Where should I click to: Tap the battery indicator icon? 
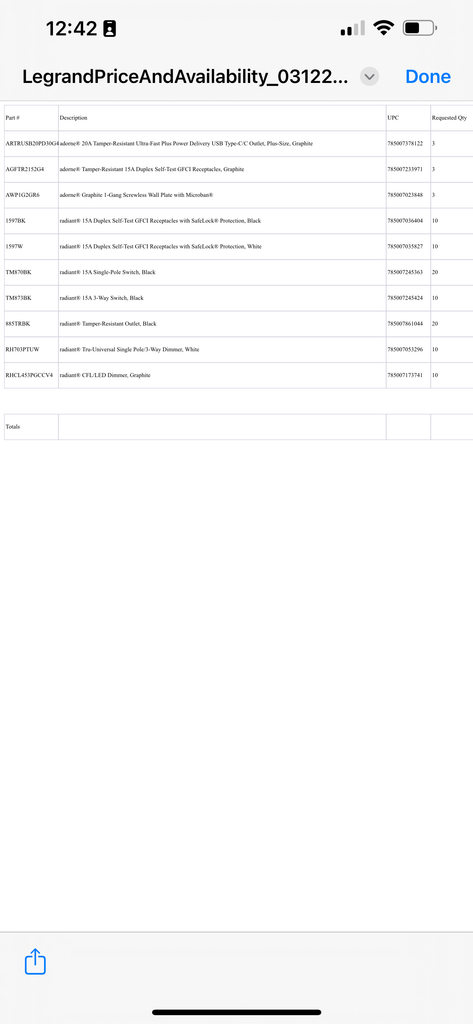click(420, 28)
